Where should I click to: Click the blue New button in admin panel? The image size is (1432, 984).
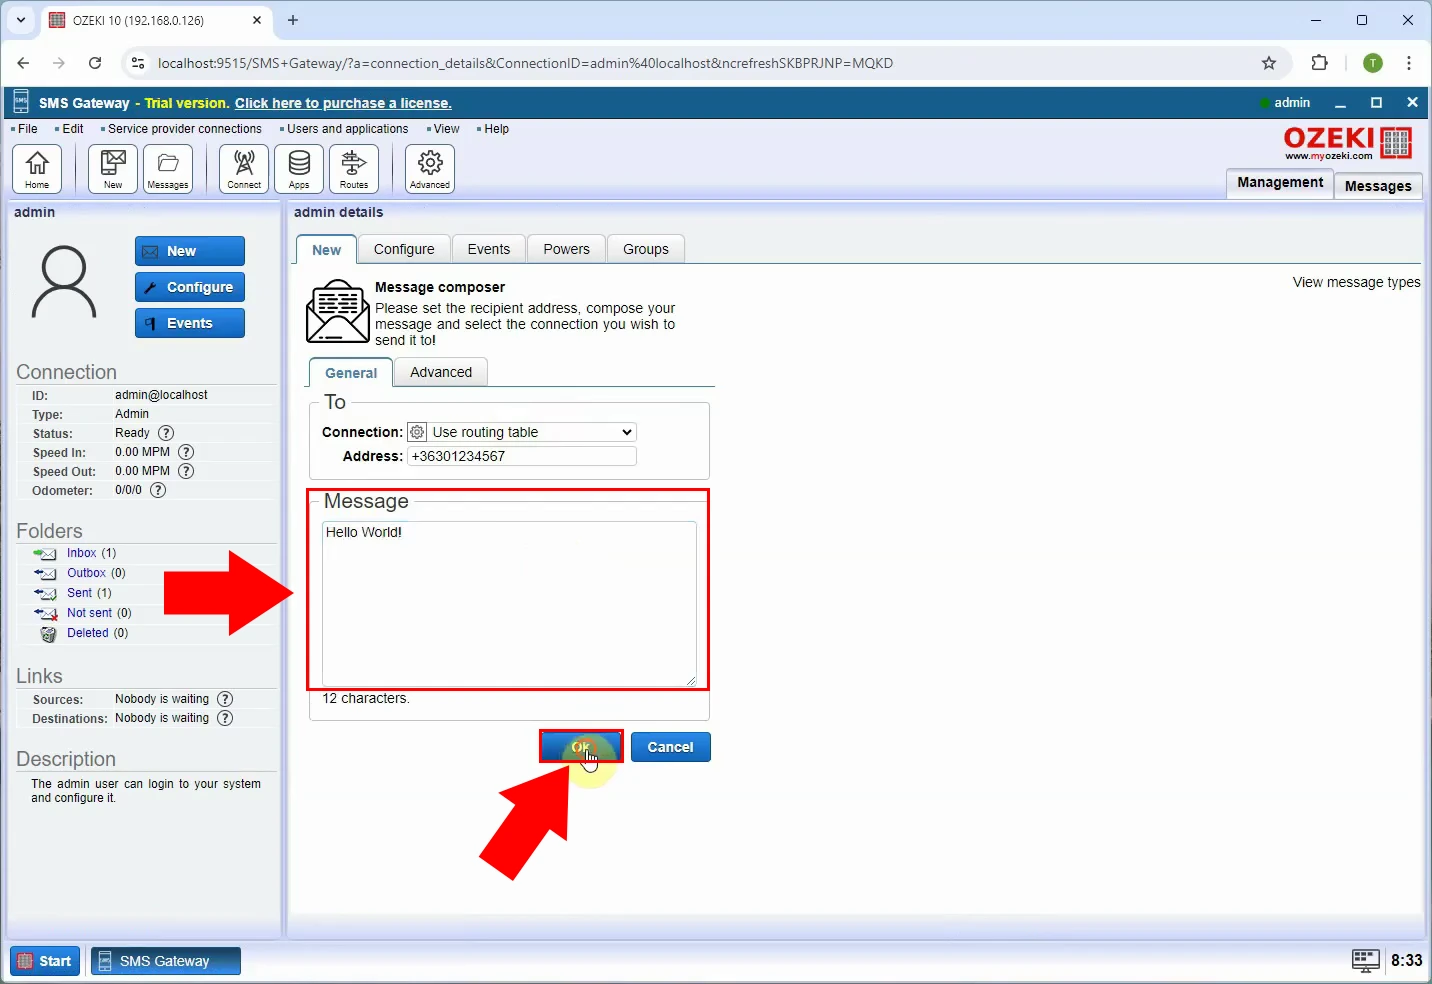click(x=190, y=251)
